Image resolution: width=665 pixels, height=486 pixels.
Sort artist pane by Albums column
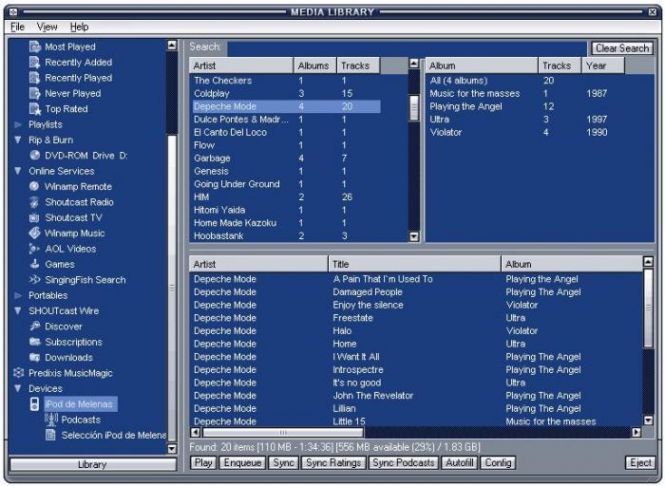tap(315, 66)
